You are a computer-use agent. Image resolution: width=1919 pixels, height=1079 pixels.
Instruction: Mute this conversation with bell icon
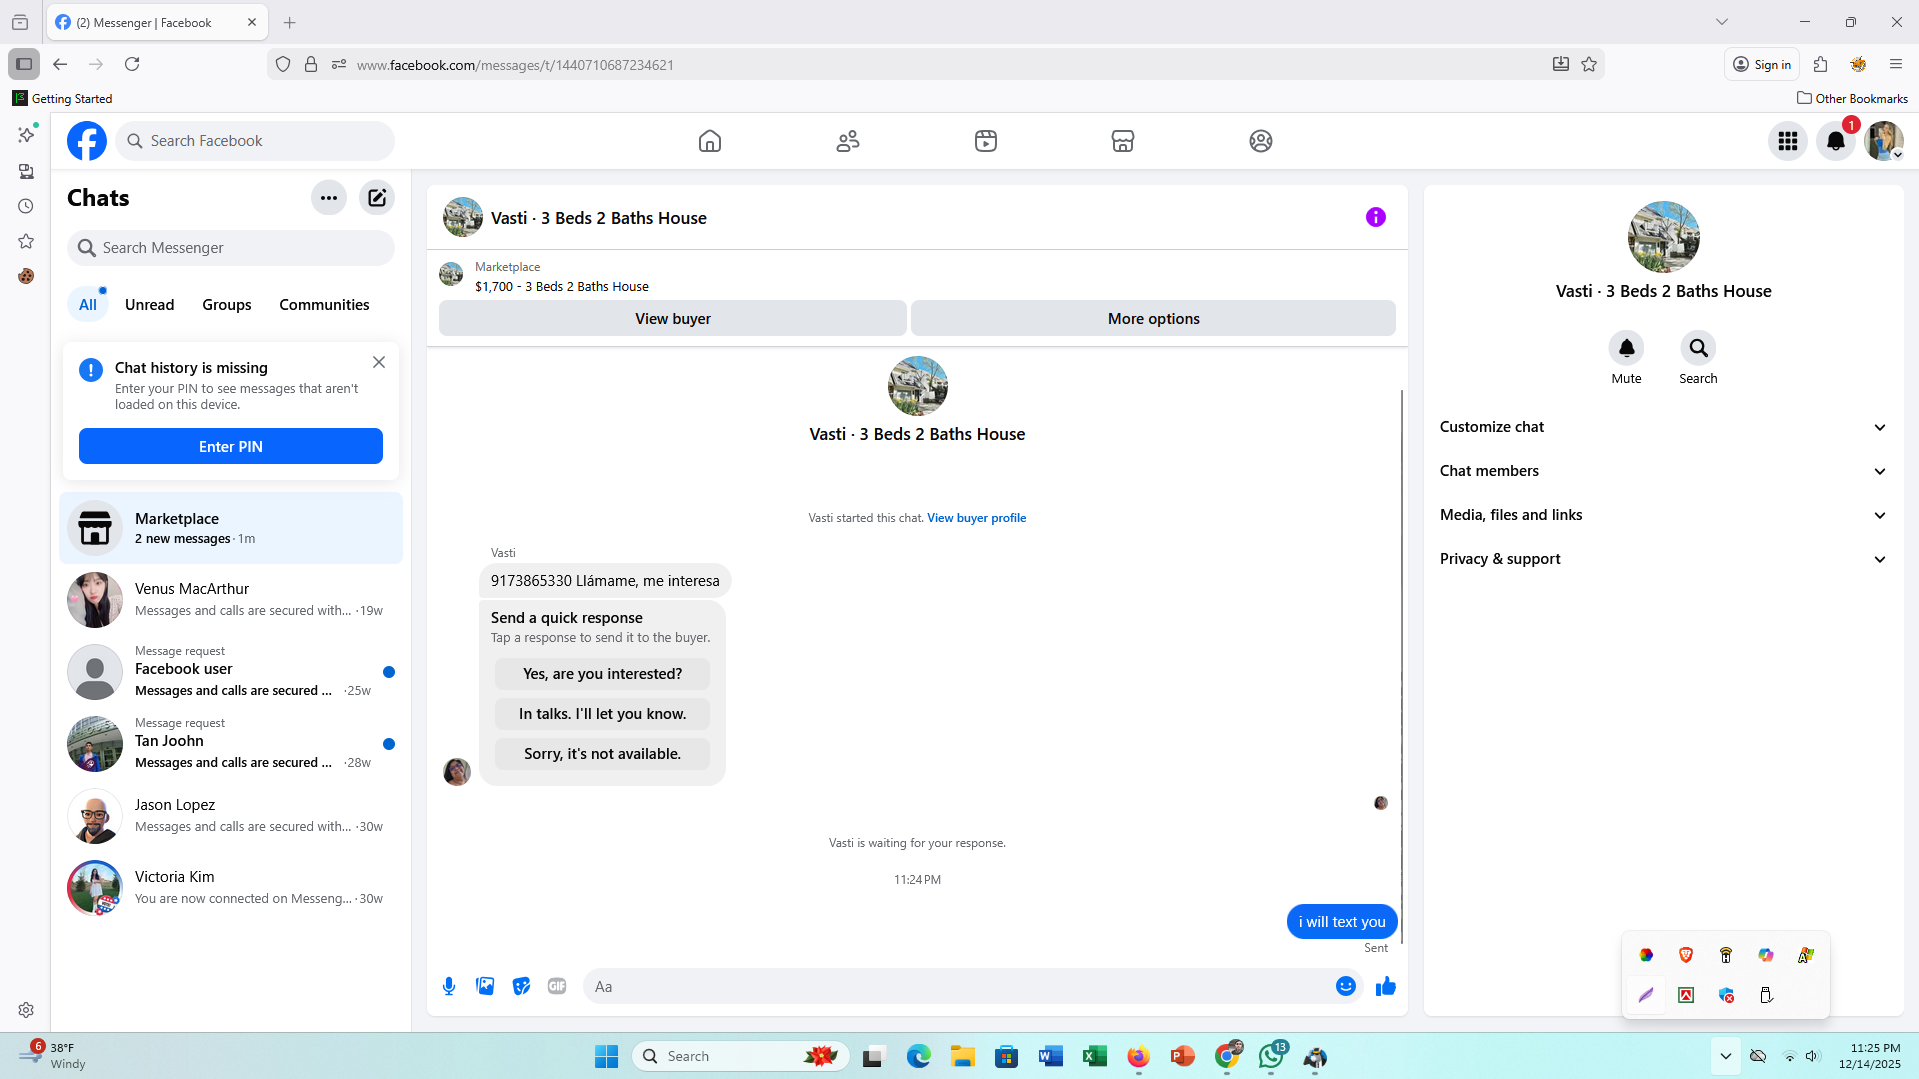click(1627, 348)
